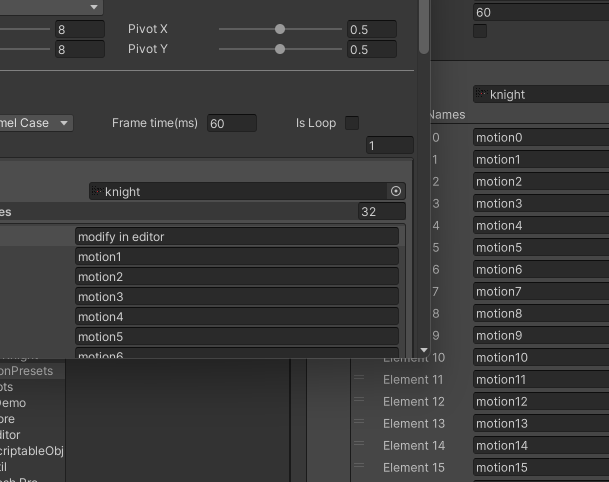Click motion13 field in inspector

coord(541,423)
